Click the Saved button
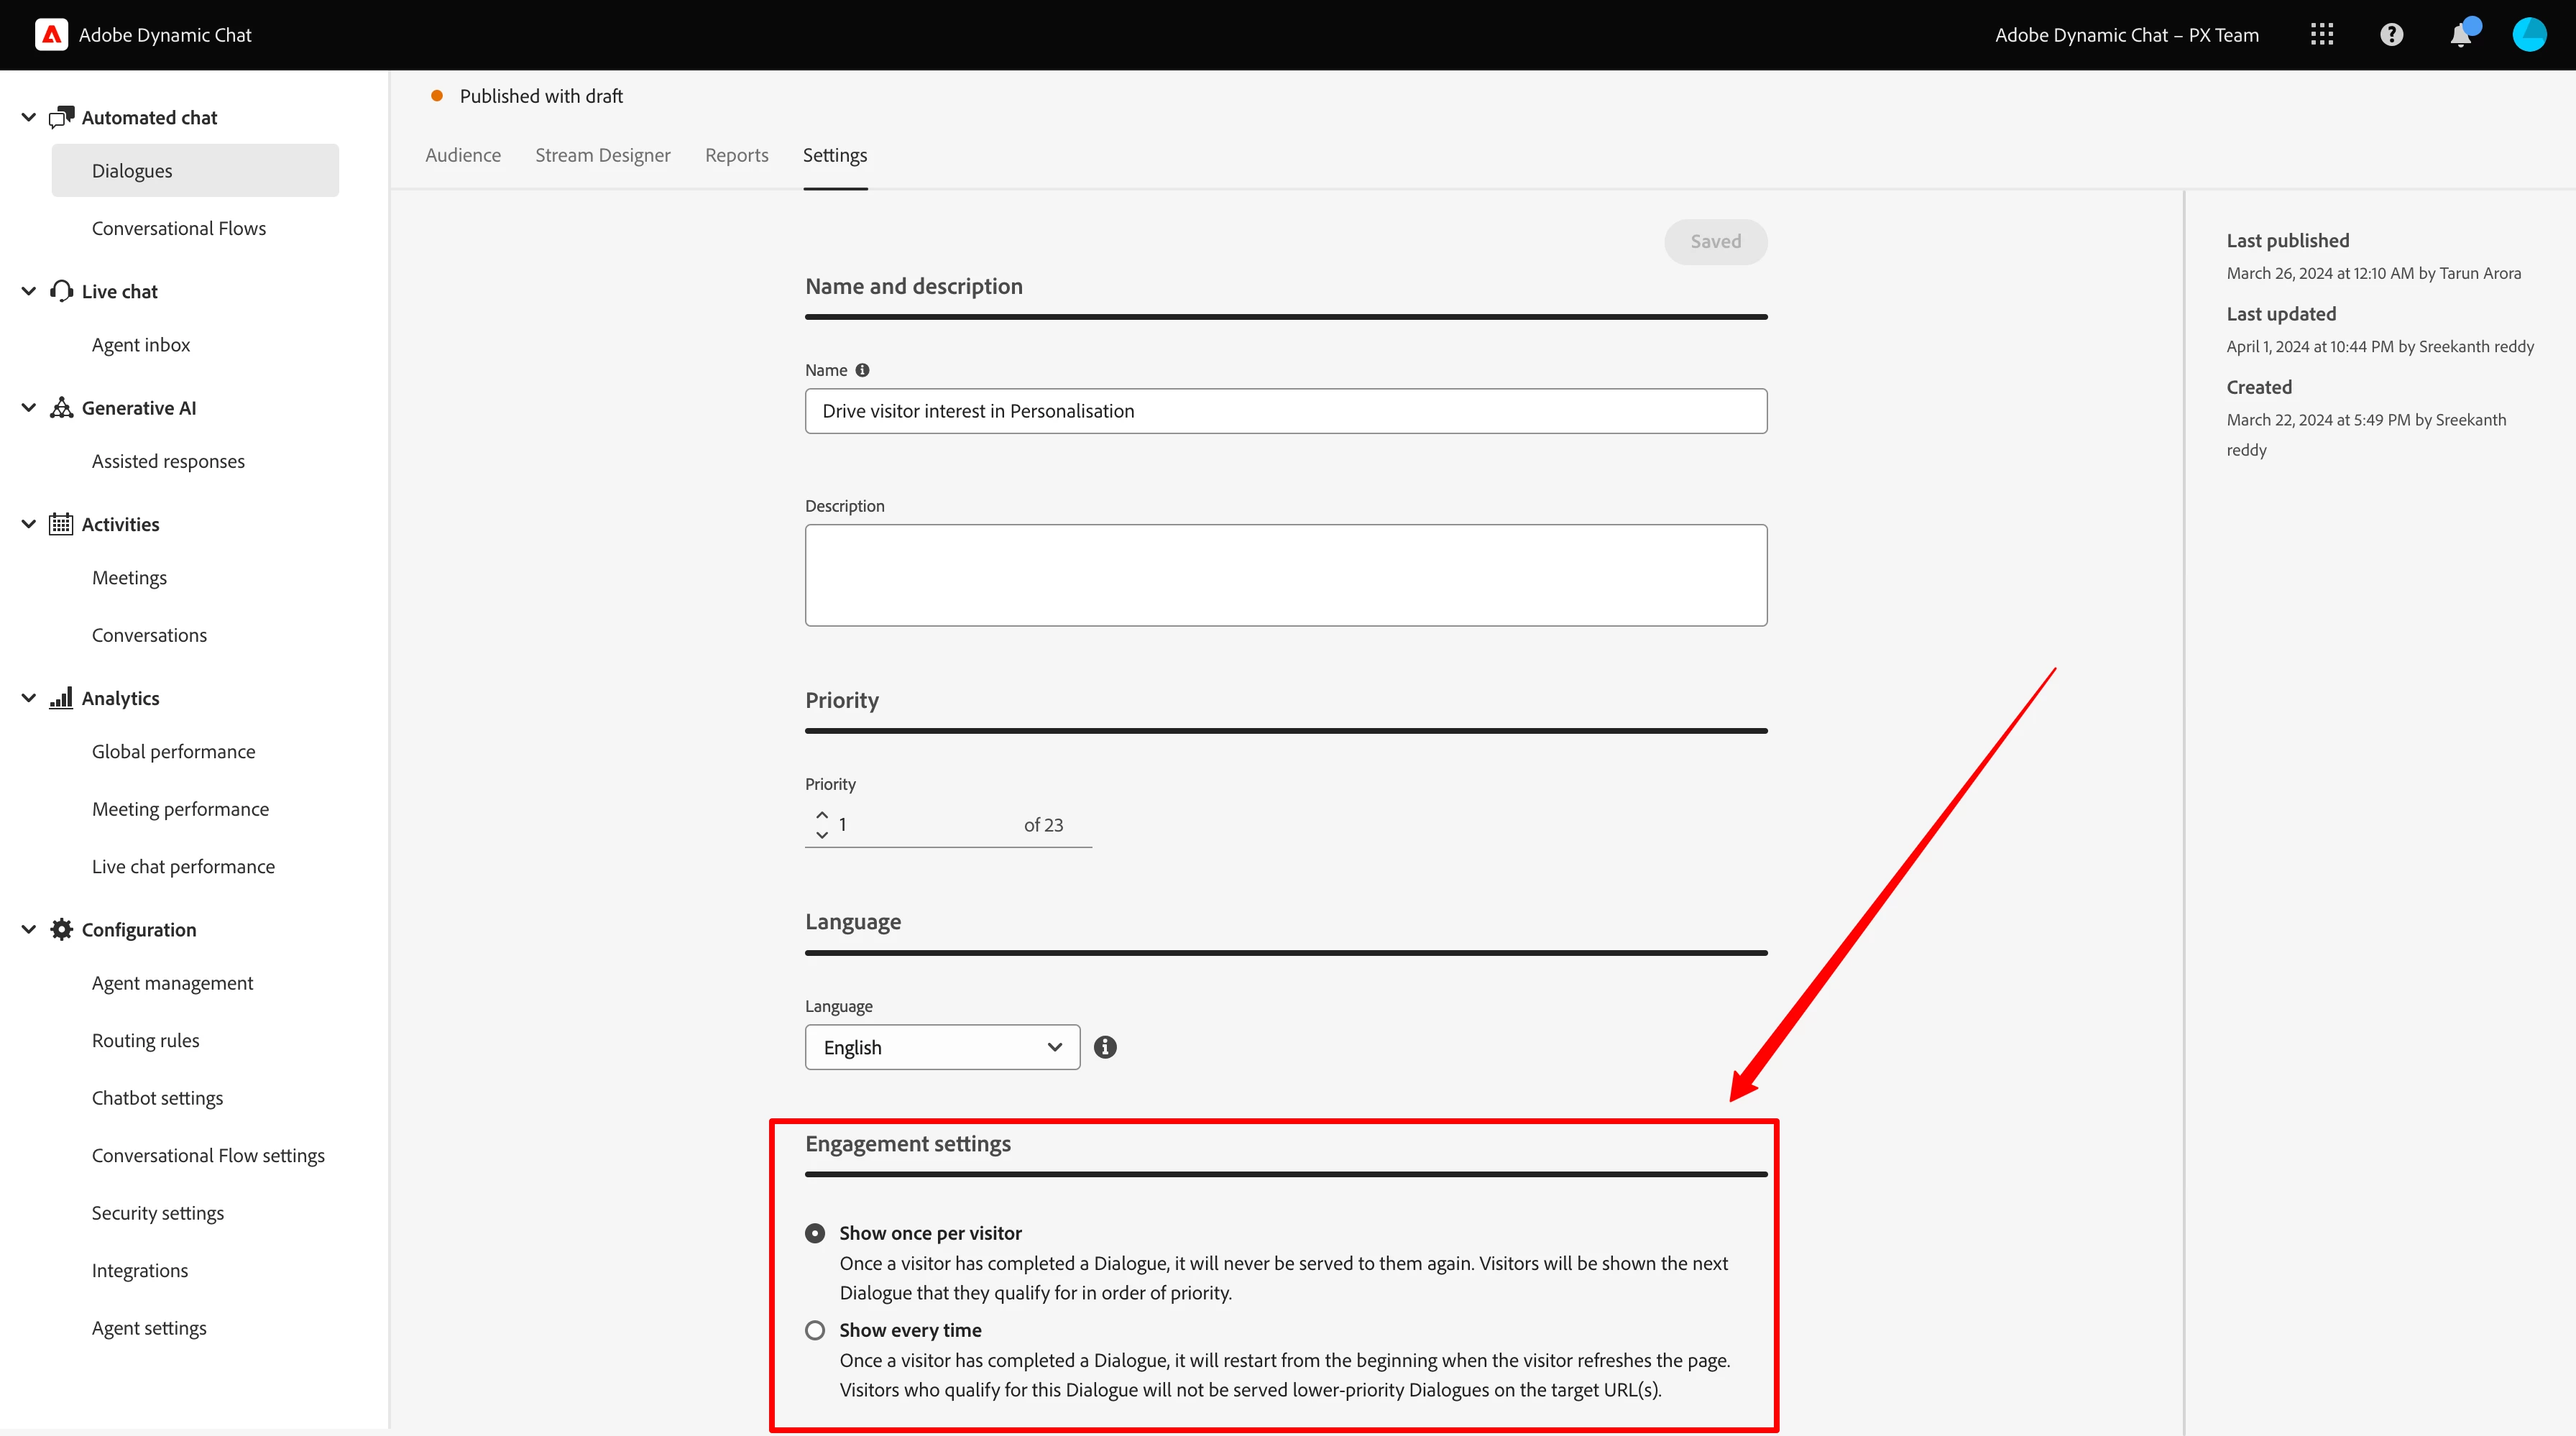Image resolution: width=2576 pixels, height=1436 pixels. pos(1715,241)
